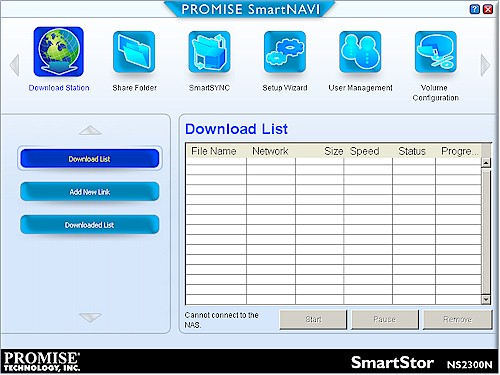
Task: Click the Setup Wizard label
Action: point(285,88)
